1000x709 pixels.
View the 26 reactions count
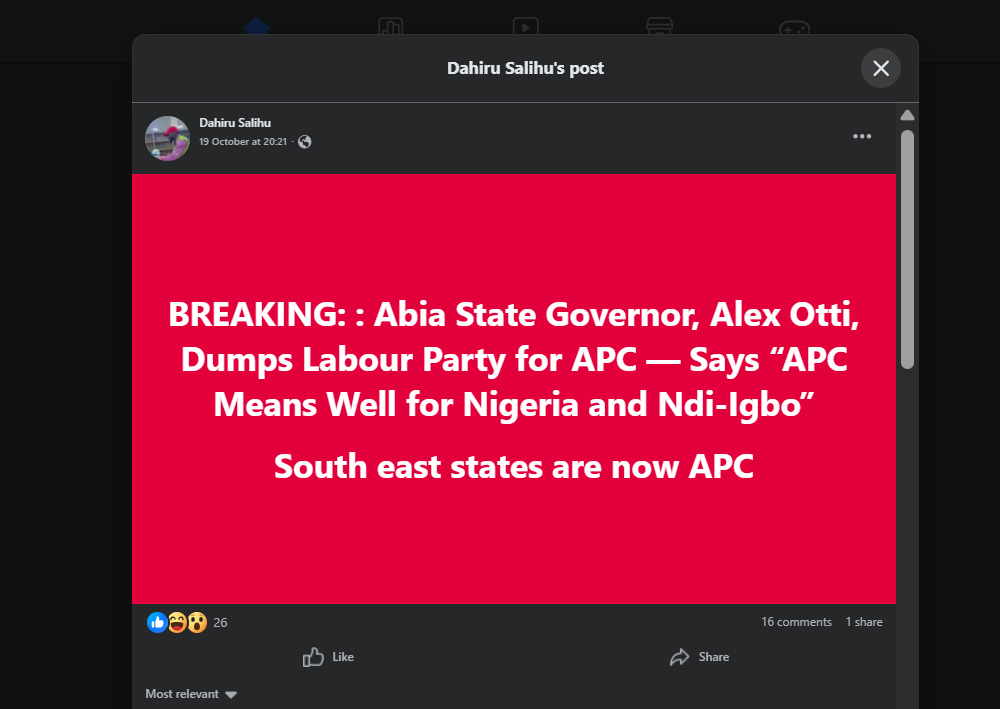click(x=220, y=622)
